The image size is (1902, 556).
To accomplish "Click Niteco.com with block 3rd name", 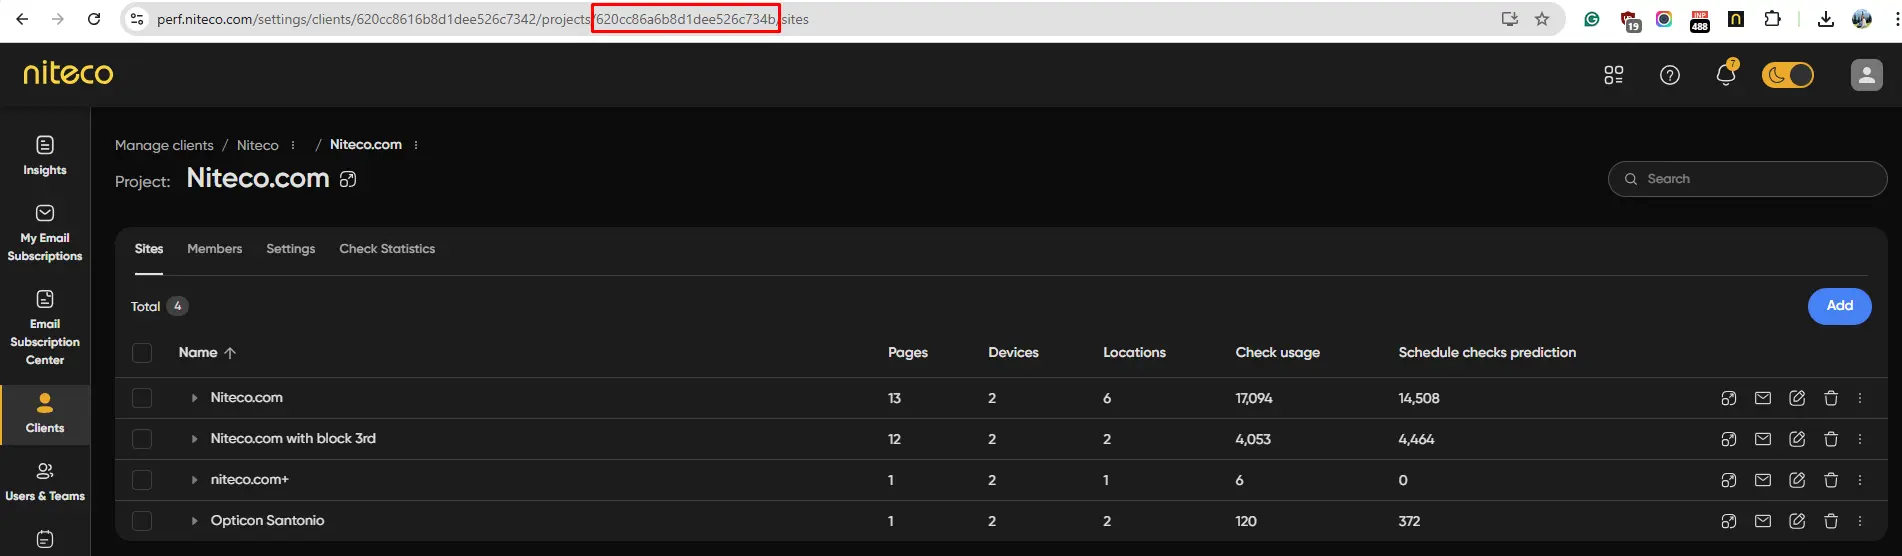I will (293, 439).
